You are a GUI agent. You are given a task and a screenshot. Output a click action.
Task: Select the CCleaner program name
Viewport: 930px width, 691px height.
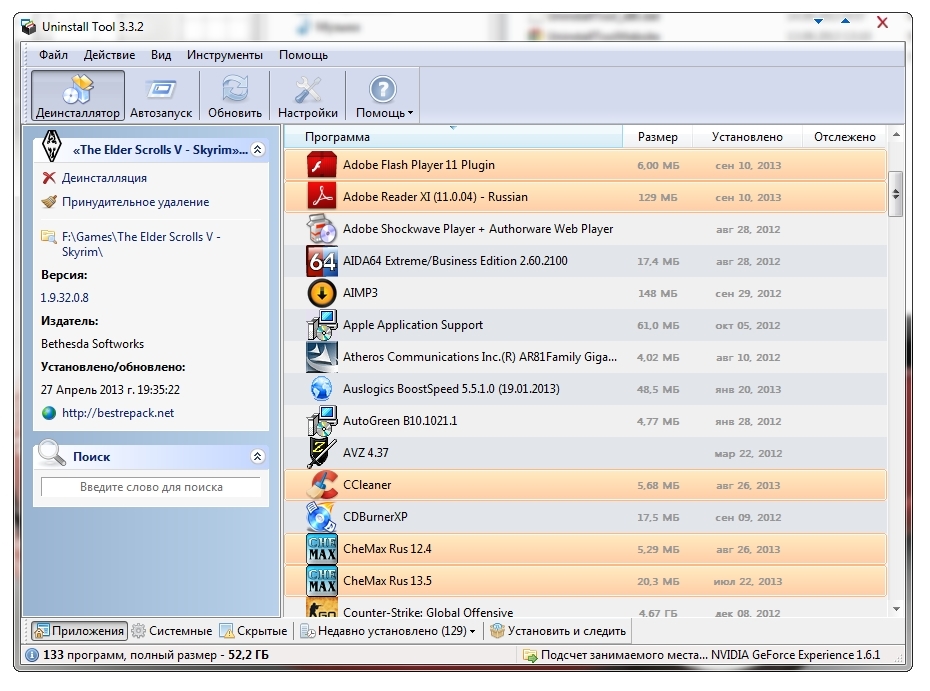coord(367,485)
